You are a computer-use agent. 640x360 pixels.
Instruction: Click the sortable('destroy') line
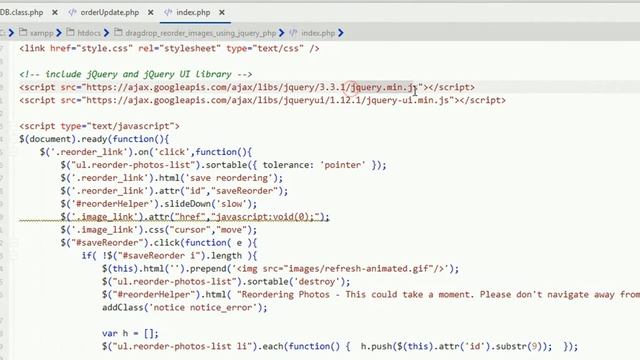tap(226, 282)
